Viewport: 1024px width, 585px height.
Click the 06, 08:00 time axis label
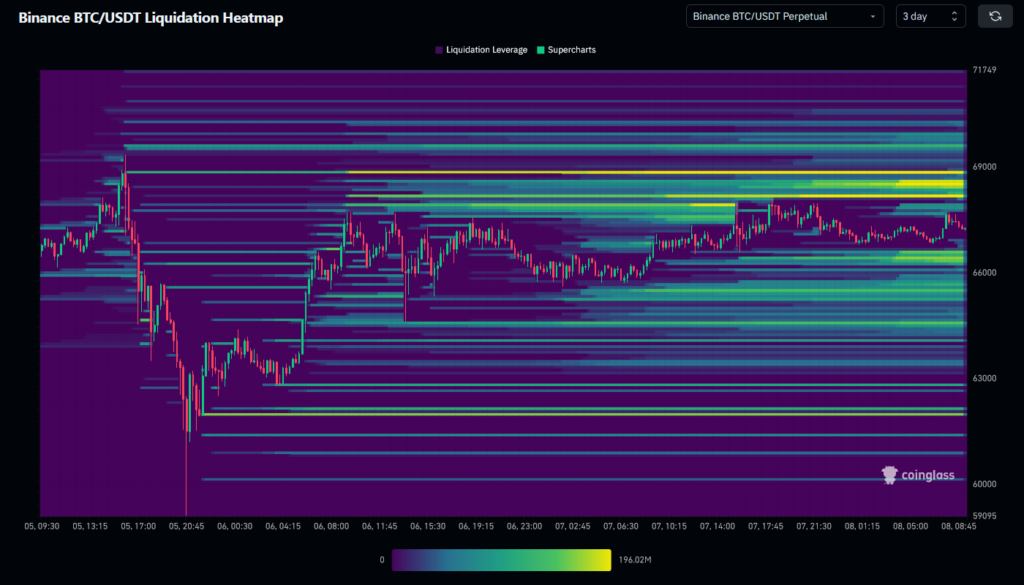331,526
